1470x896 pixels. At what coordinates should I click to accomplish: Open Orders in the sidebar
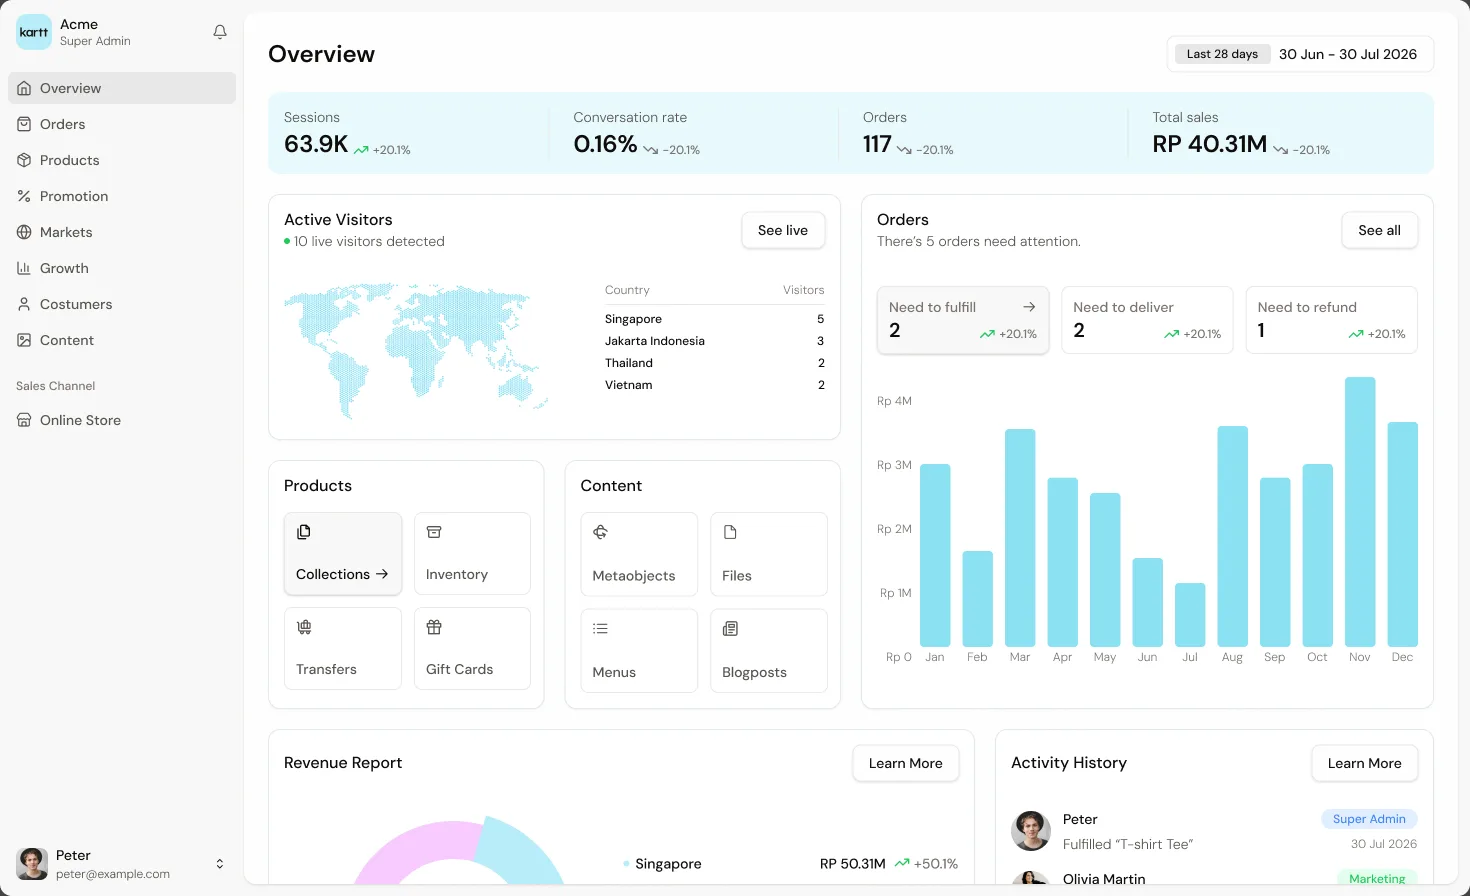122,124
